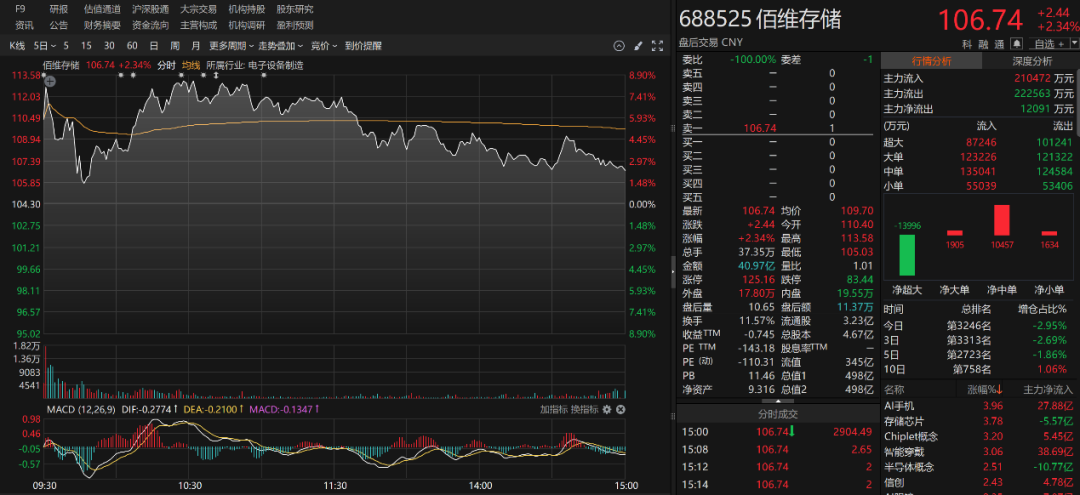
Task: Open 估值通道 menu item
Action: (x=102, y=10)
